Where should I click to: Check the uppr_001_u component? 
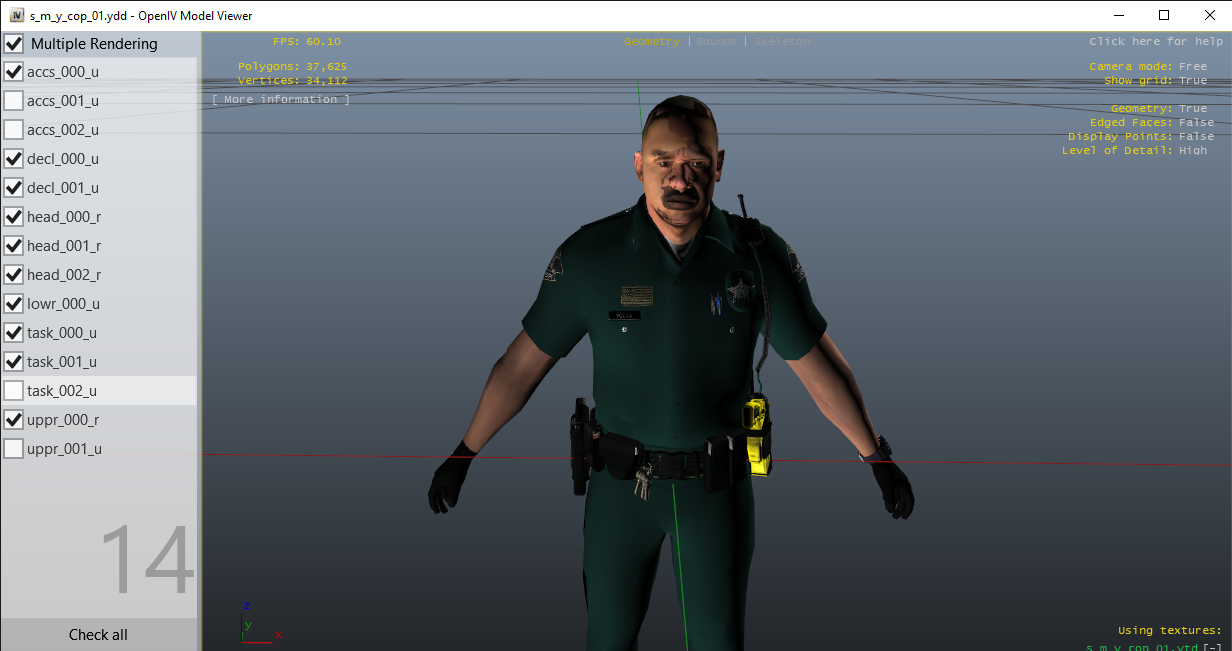tap(14, 449)
